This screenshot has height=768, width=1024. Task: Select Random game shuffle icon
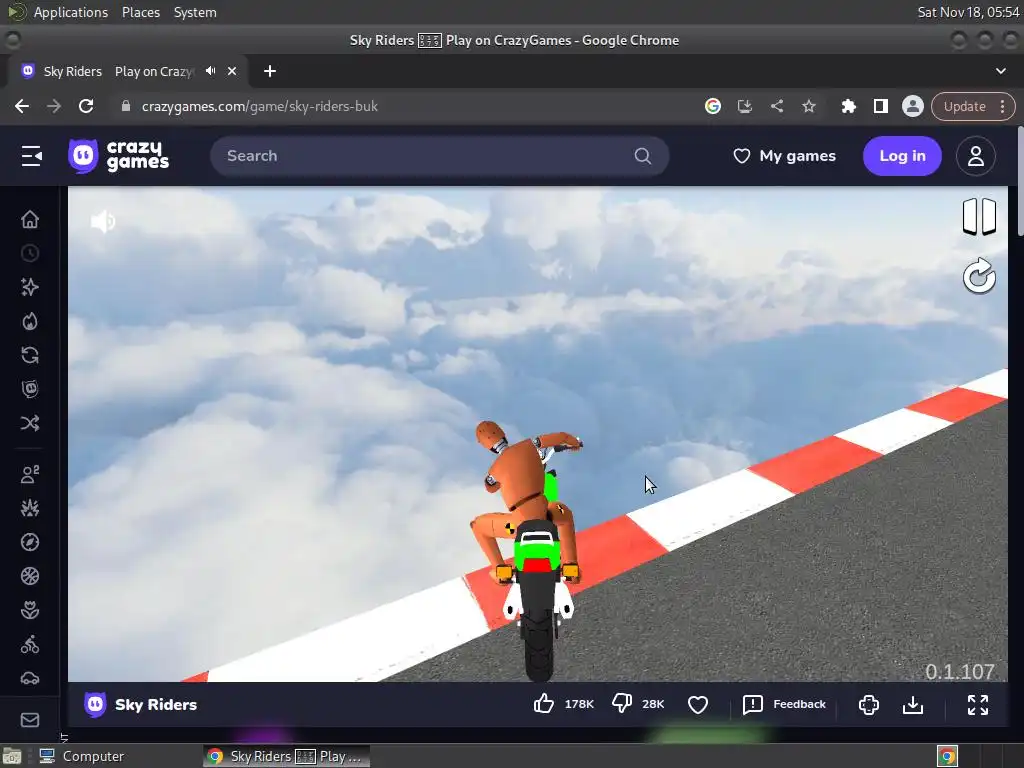click(30, 423)
